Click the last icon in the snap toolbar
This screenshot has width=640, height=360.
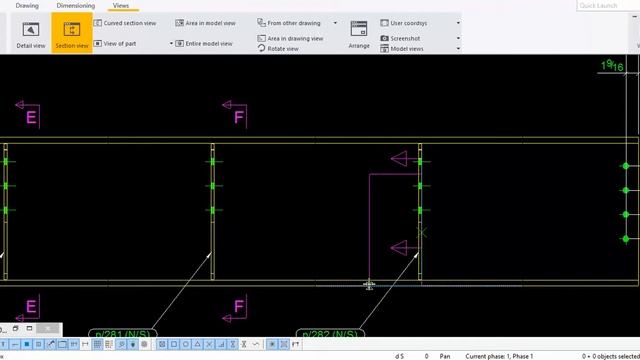point(296,344)
